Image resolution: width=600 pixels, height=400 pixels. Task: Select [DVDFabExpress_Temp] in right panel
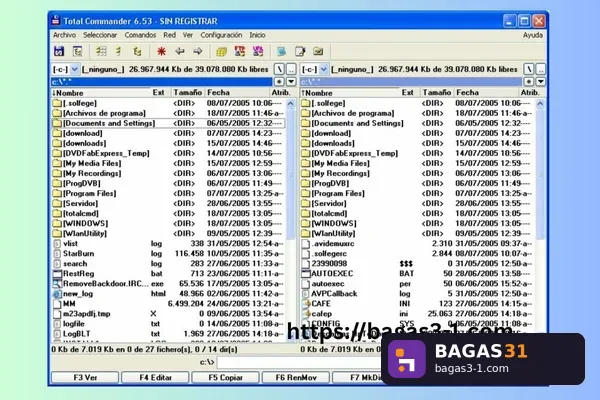coord(417,153)
